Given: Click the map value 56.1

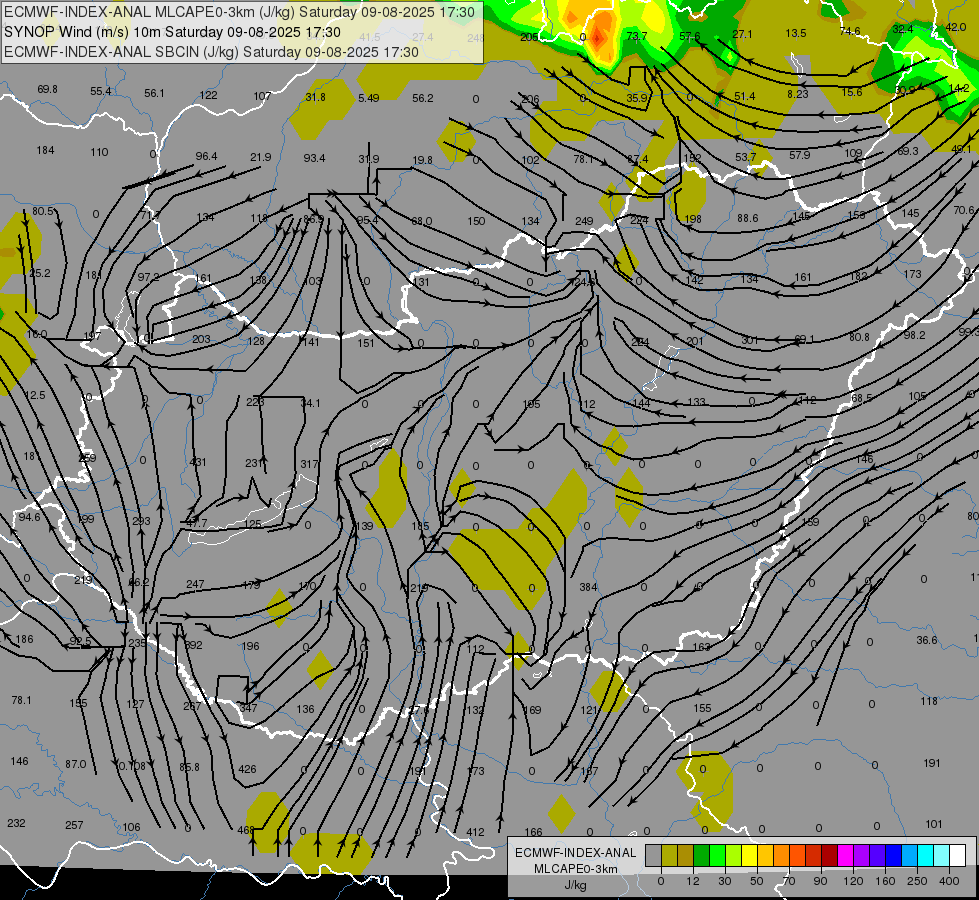Looking at the screenshot, I should 154,93.
